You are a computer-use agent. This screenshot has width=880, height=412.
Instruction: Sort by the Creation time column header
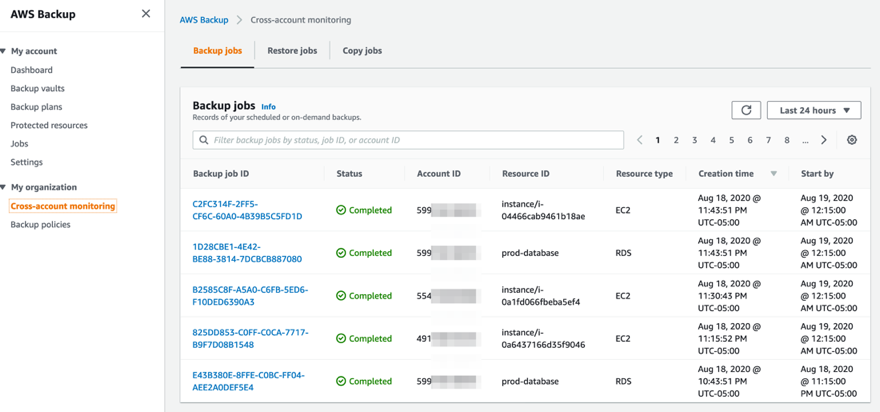click(x=726, y=174)
